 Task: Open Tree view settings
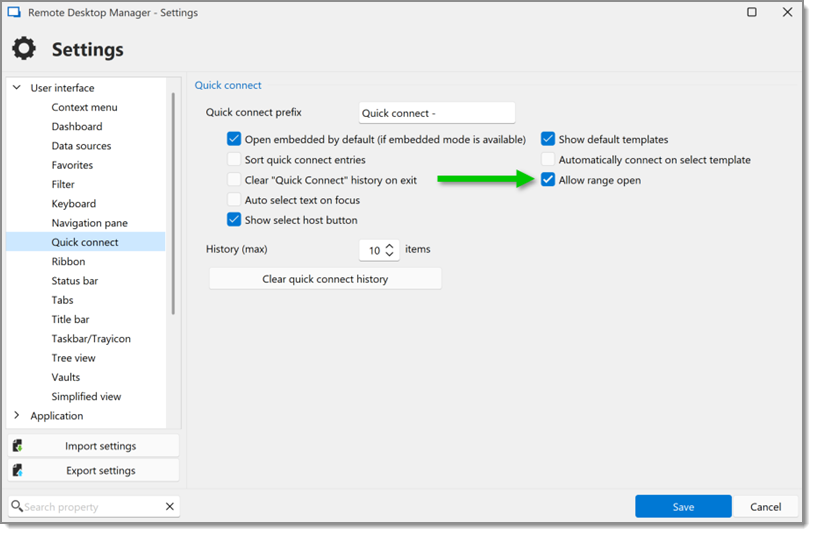coord(73,359)
